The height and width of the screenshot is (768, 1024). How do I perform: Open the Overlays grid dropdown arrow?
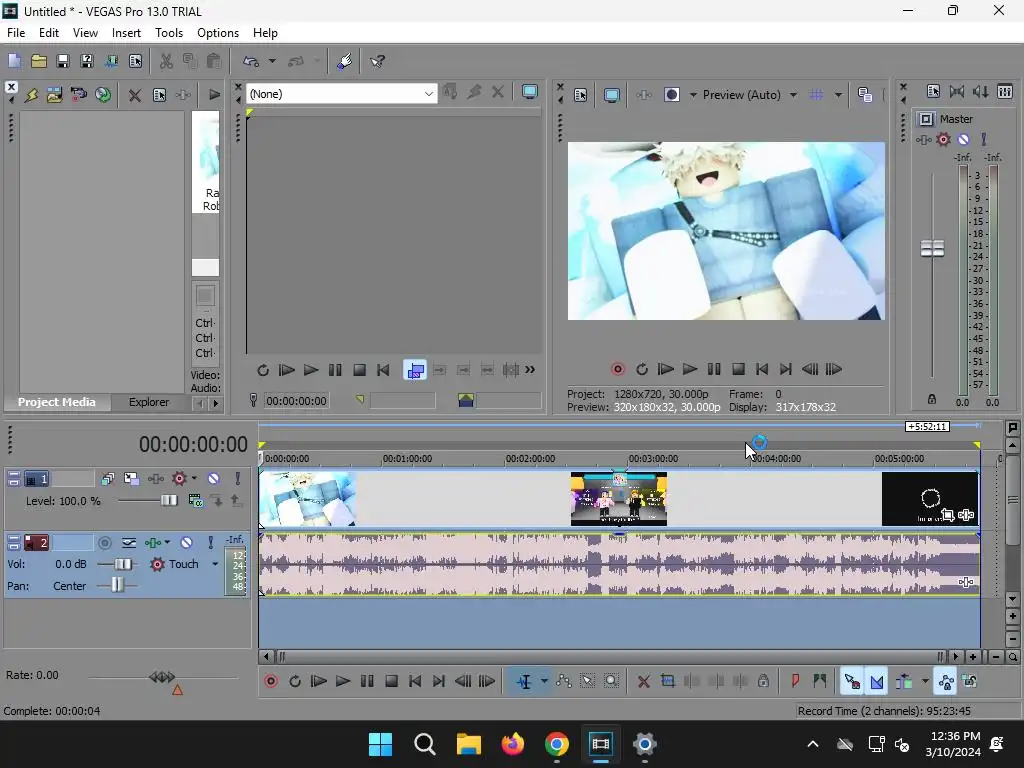(x=838, y=95)
